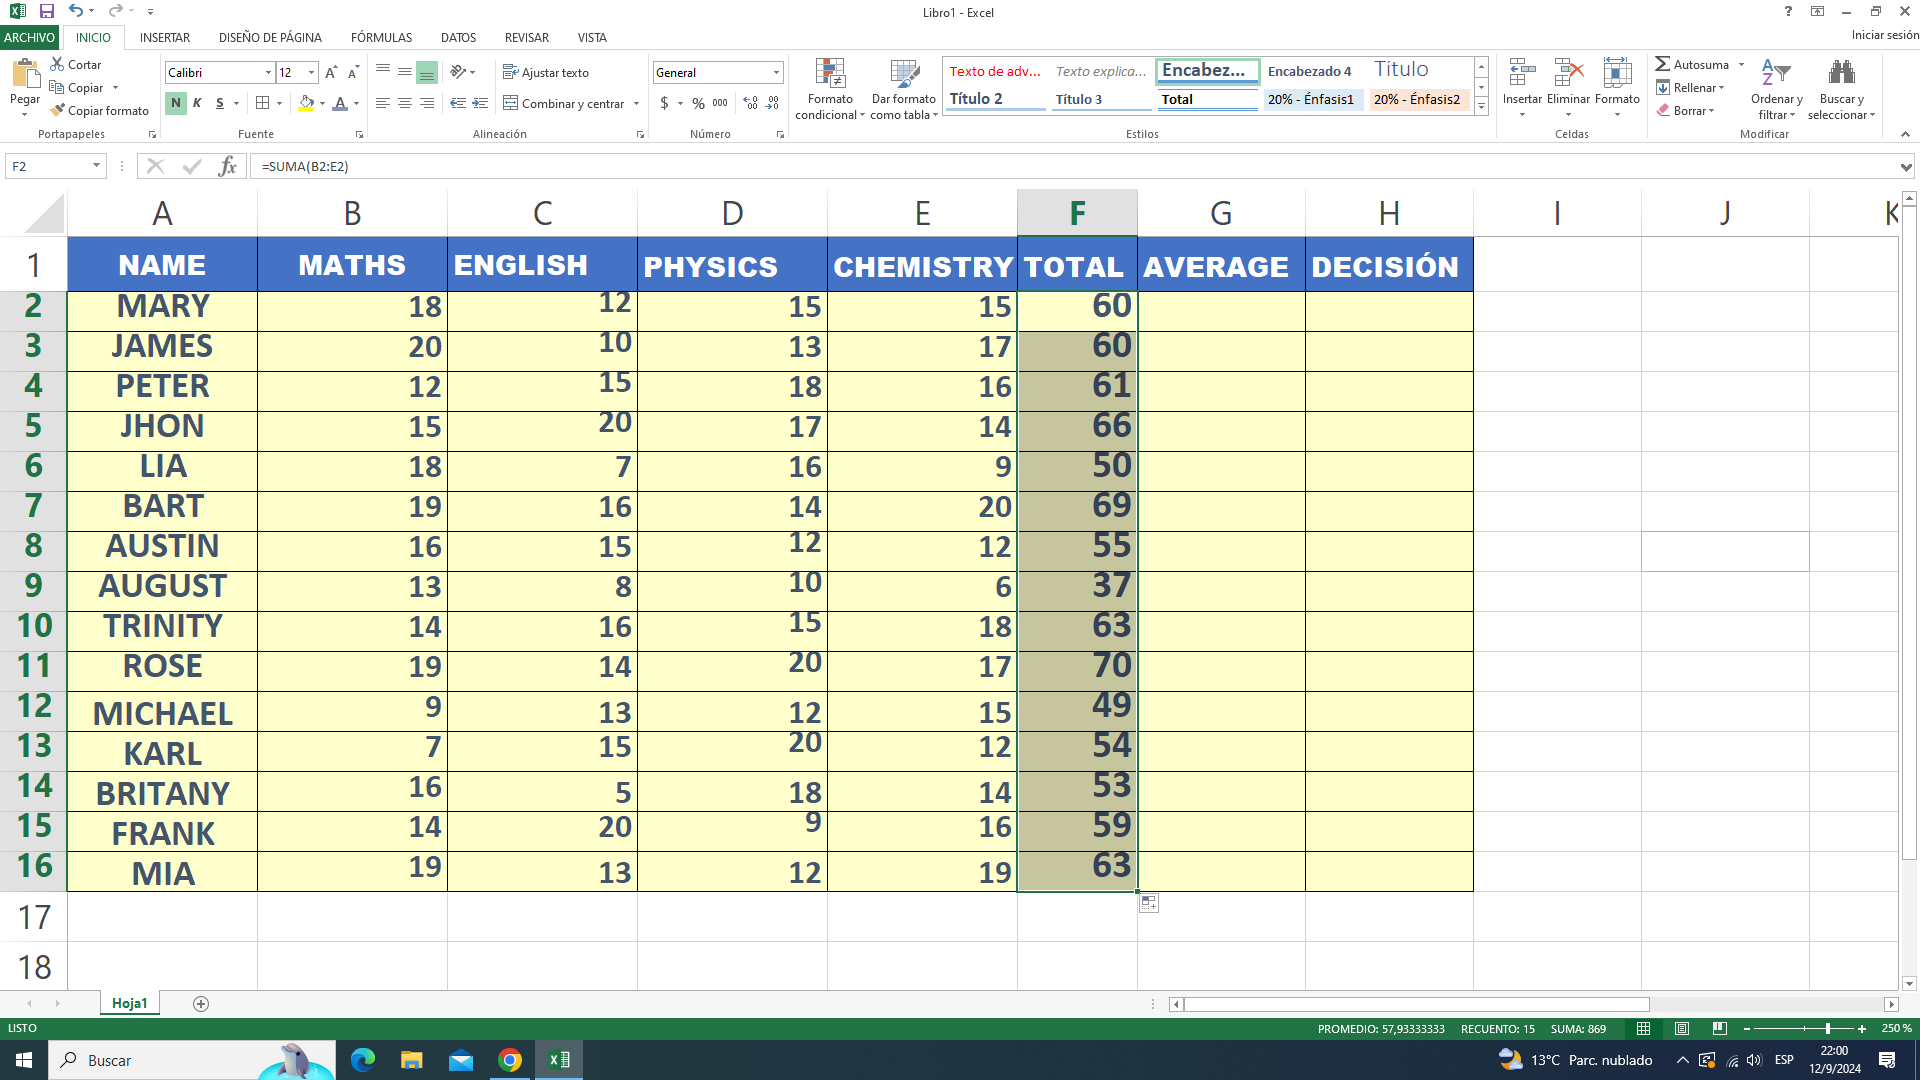Click Ajustar texto button
The width and height of the screenshot is (1920, 1080).
tap(546, 73)
